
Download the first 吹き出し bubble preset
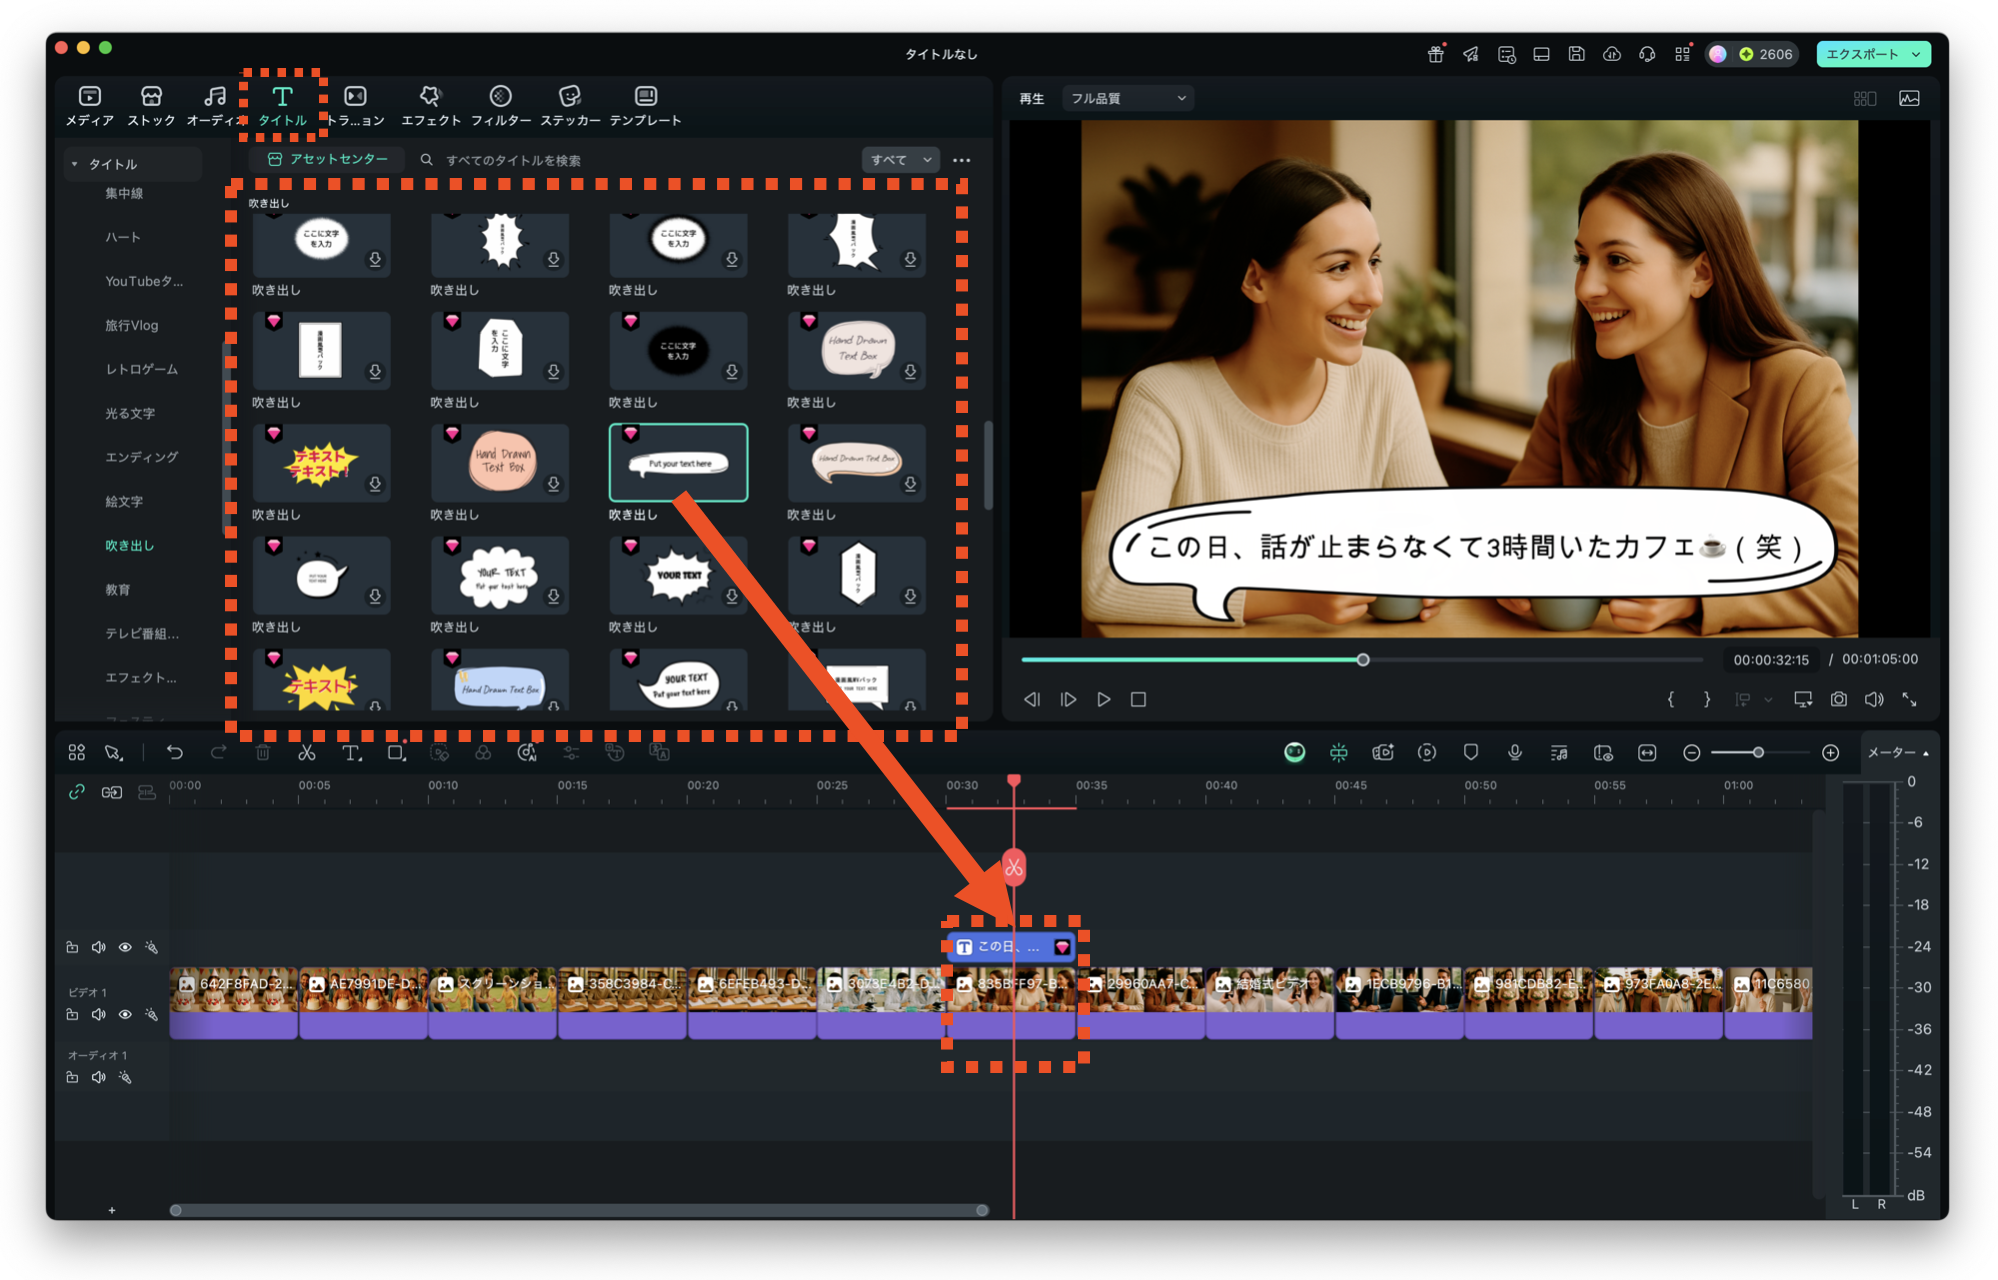pos(375,259)
